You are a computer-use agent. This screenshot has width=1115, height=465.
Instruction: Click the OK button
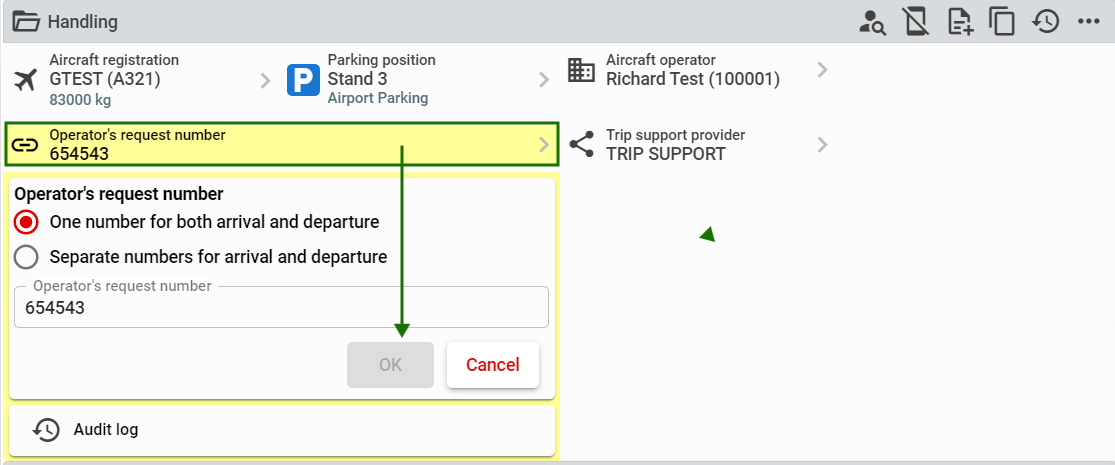390,365
